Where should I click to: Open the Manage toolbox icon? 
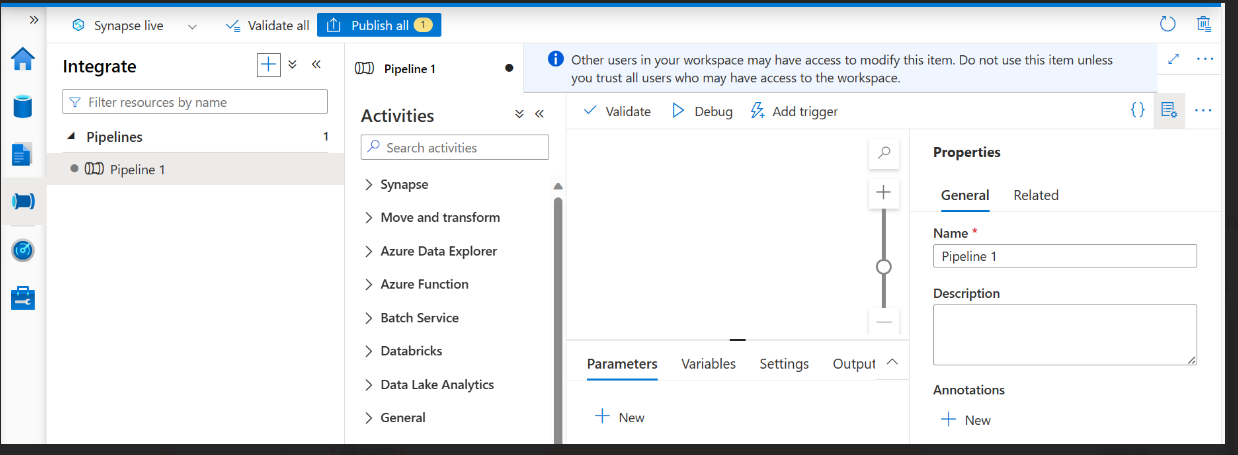23,297
